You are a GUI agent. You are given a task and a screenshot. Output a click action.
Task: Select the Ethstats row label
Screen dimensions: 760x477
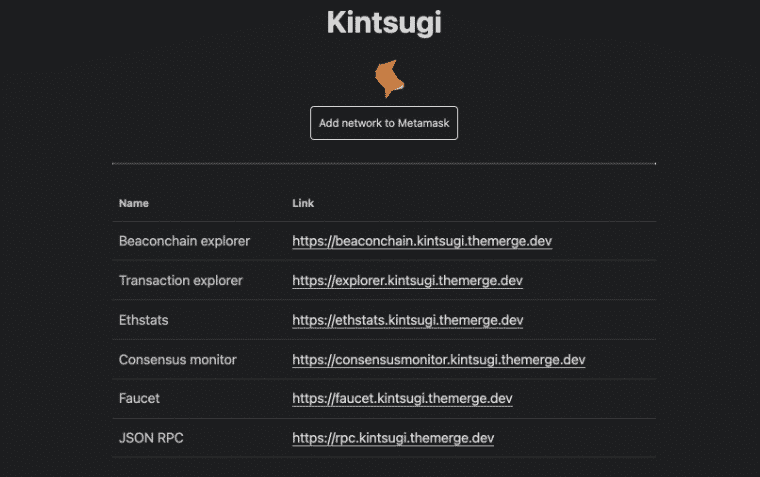(x=143, y=320)
